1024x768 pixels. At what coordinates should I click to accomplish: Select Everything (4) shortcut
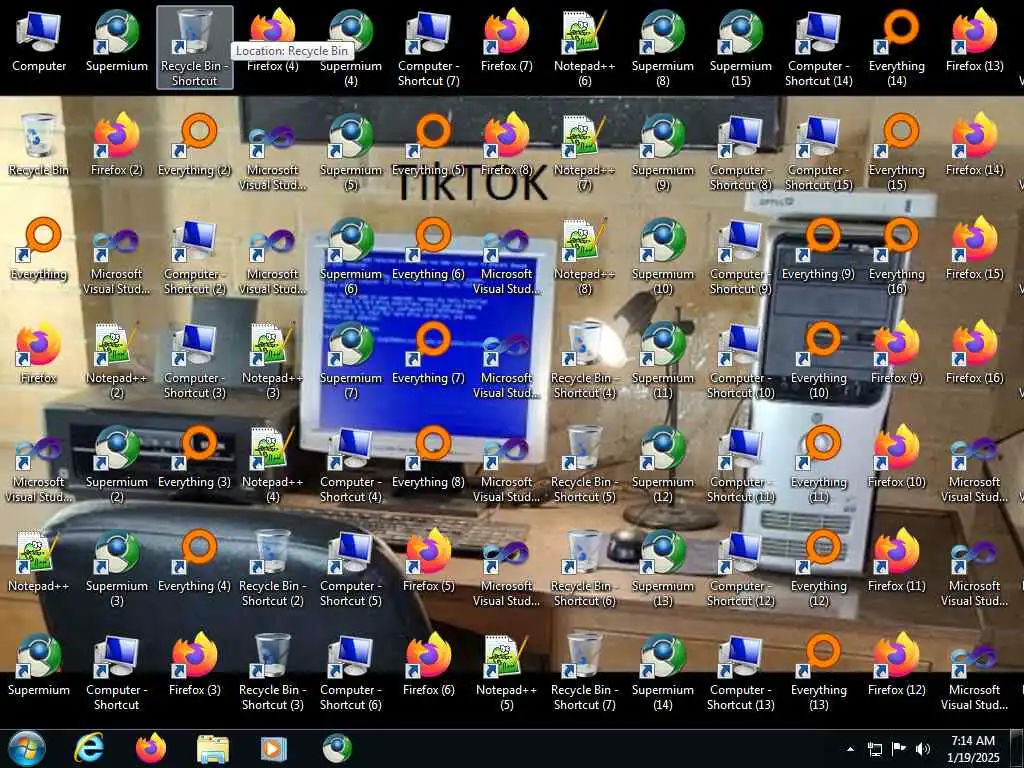coord(195,560)
